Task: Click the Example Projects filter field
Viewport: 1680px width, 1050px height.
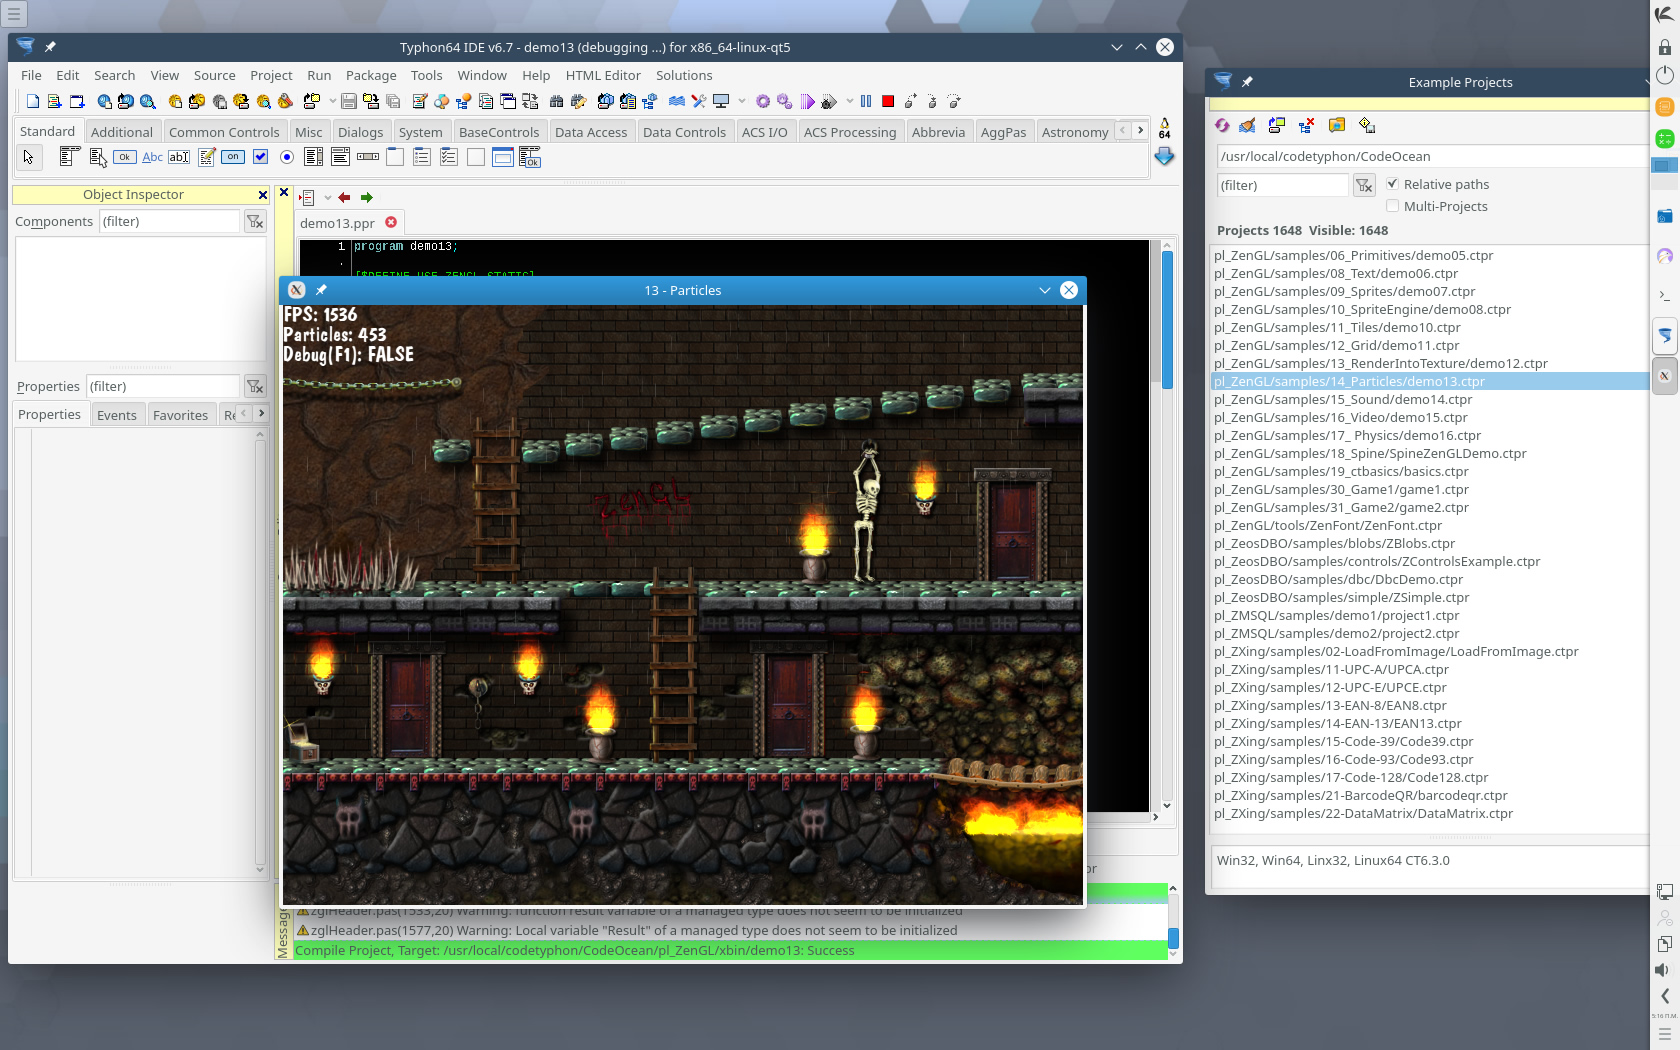Action: click(1283, 185)
